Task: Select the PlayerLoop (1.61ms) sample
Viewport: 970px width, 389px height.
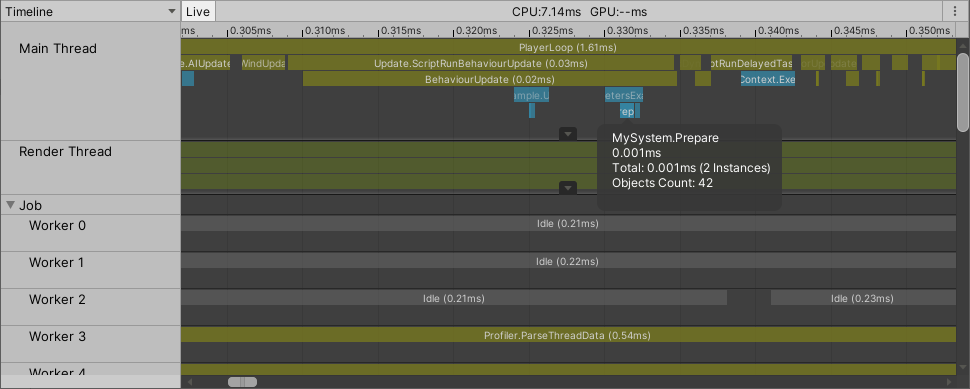Action: 568,47
